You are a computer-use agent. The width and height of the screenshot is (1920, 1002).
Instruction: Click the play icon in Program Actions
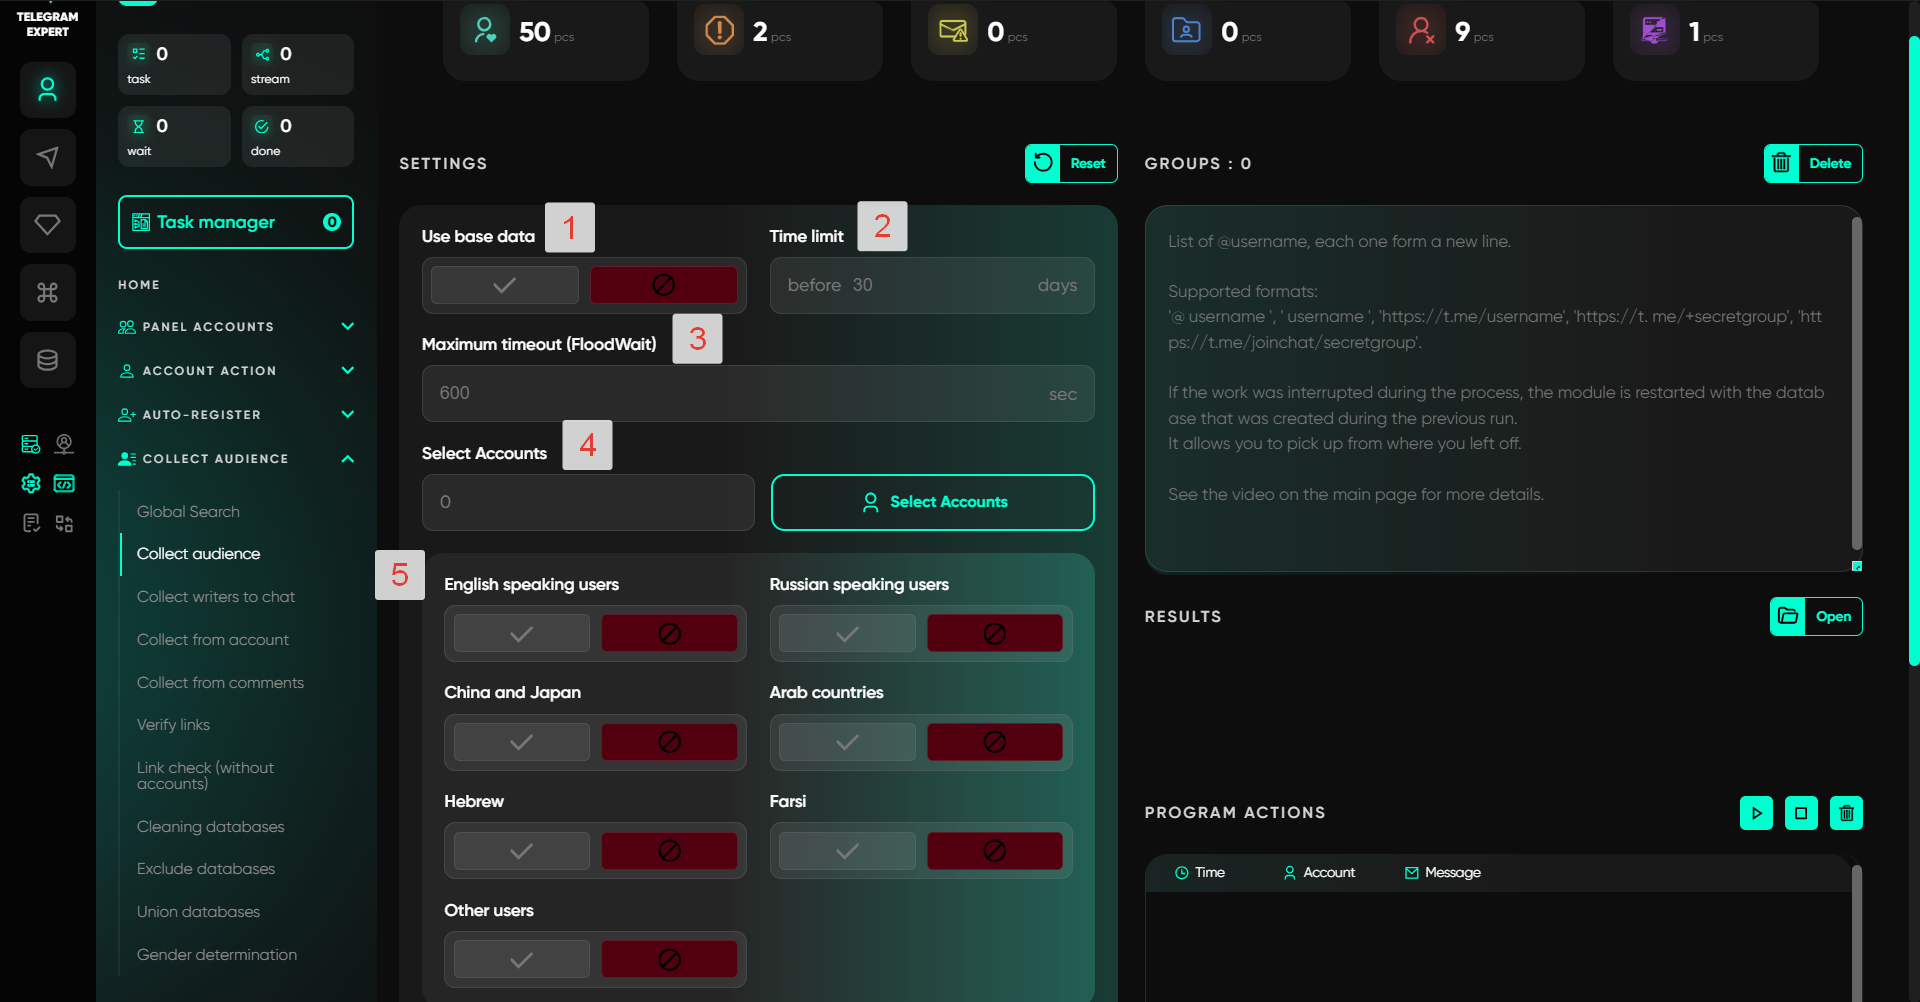click(1756, 813)
